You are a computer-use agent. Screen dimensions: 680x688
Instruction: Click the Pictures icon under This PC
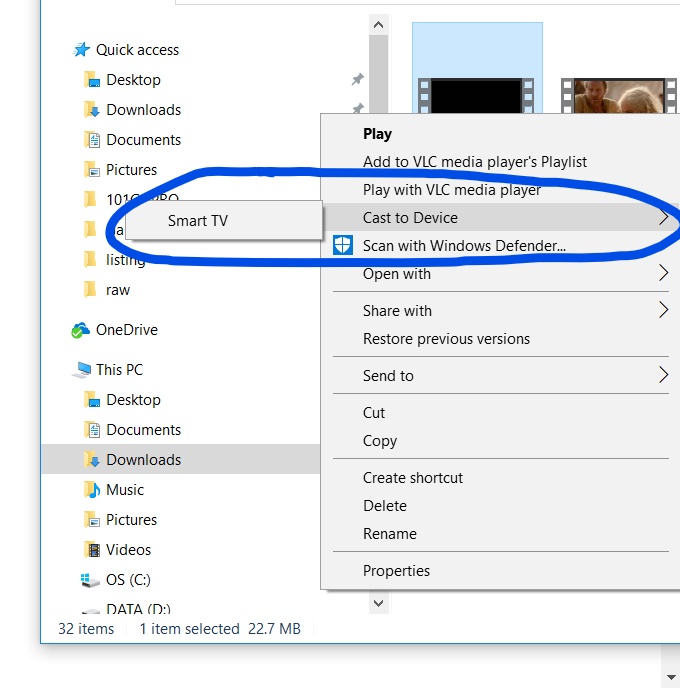(92, 520)
